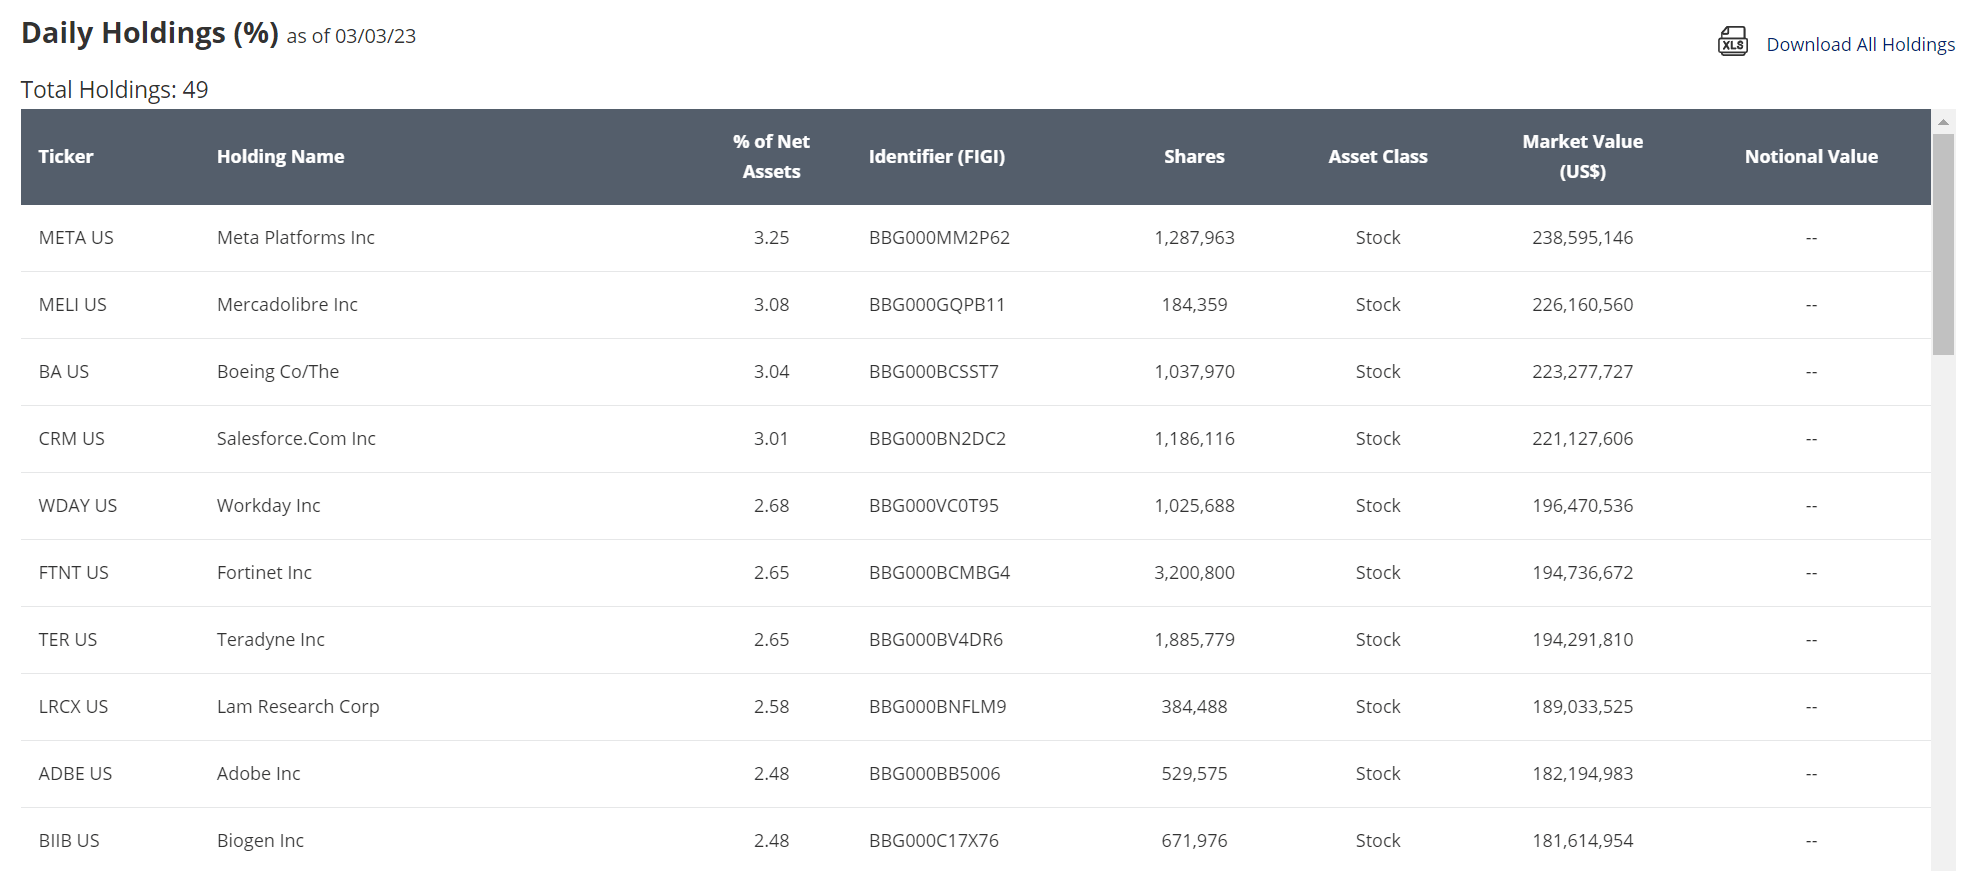Click the Daily Holdings (%) heading
The width and height of the screenshot is (1985, 871).
(x=150, y=33)
